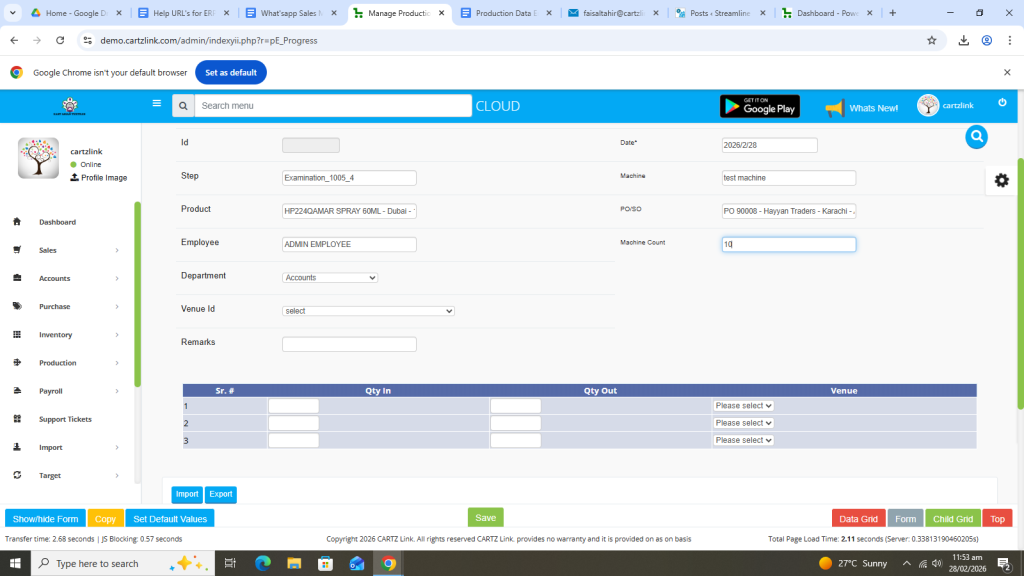Viewport: 1024px width, 576px height.
Task: Click the Remarks input field
Action: 349,344
